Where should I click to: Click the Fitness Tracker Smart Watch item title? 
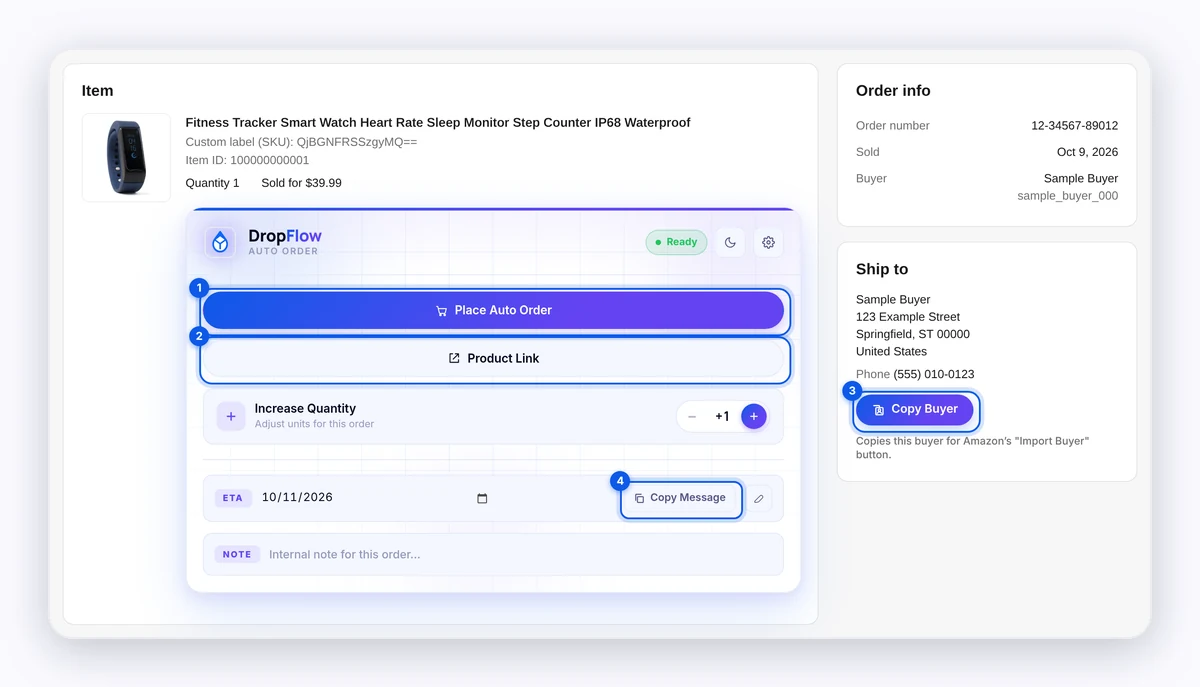click(438, 123)
